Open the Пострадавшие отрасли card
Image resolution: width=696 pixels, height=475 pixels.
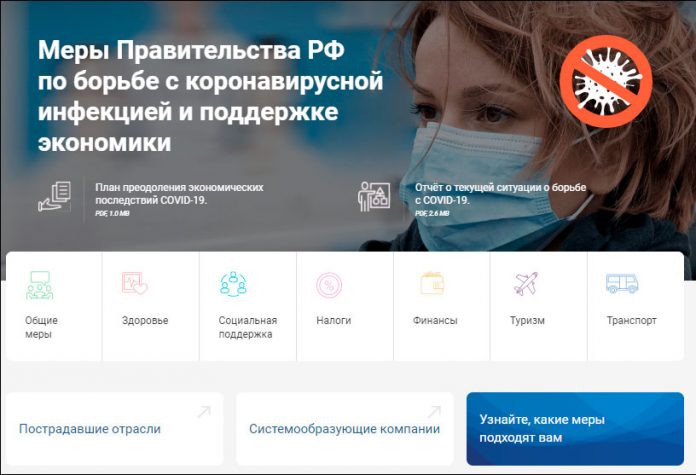point(115,429)
